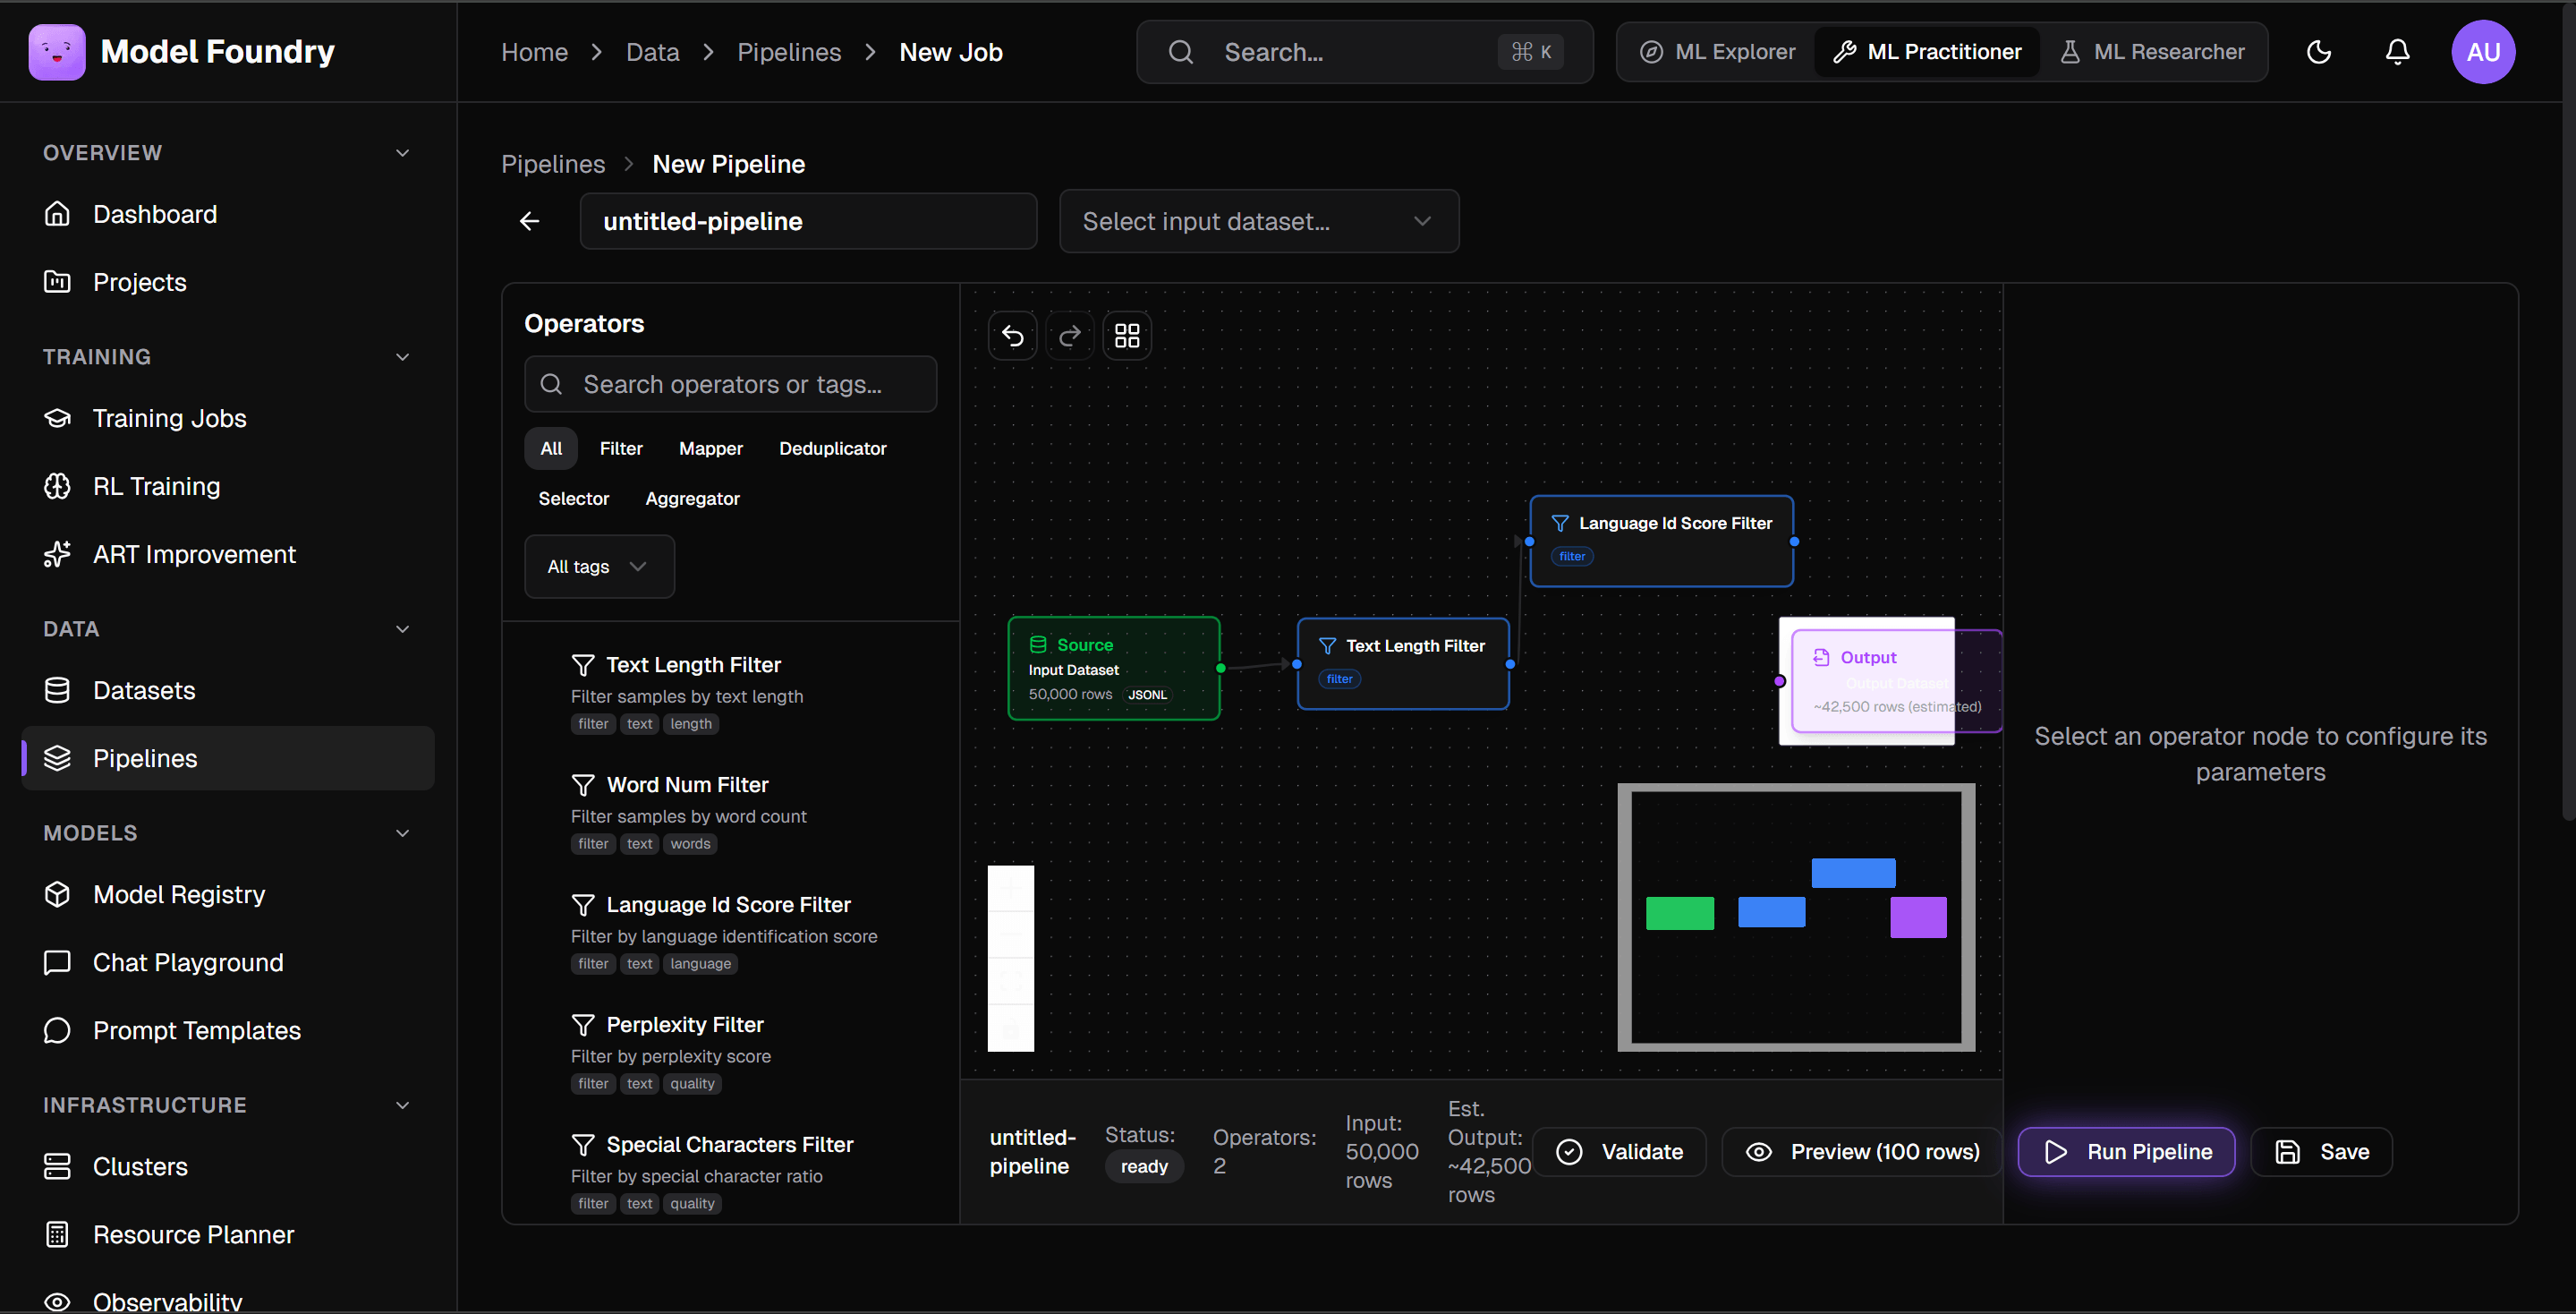The height and width of the screenshot is (1314, 2576).
Task: Save the pipeline
Action: point(2321,1152)
